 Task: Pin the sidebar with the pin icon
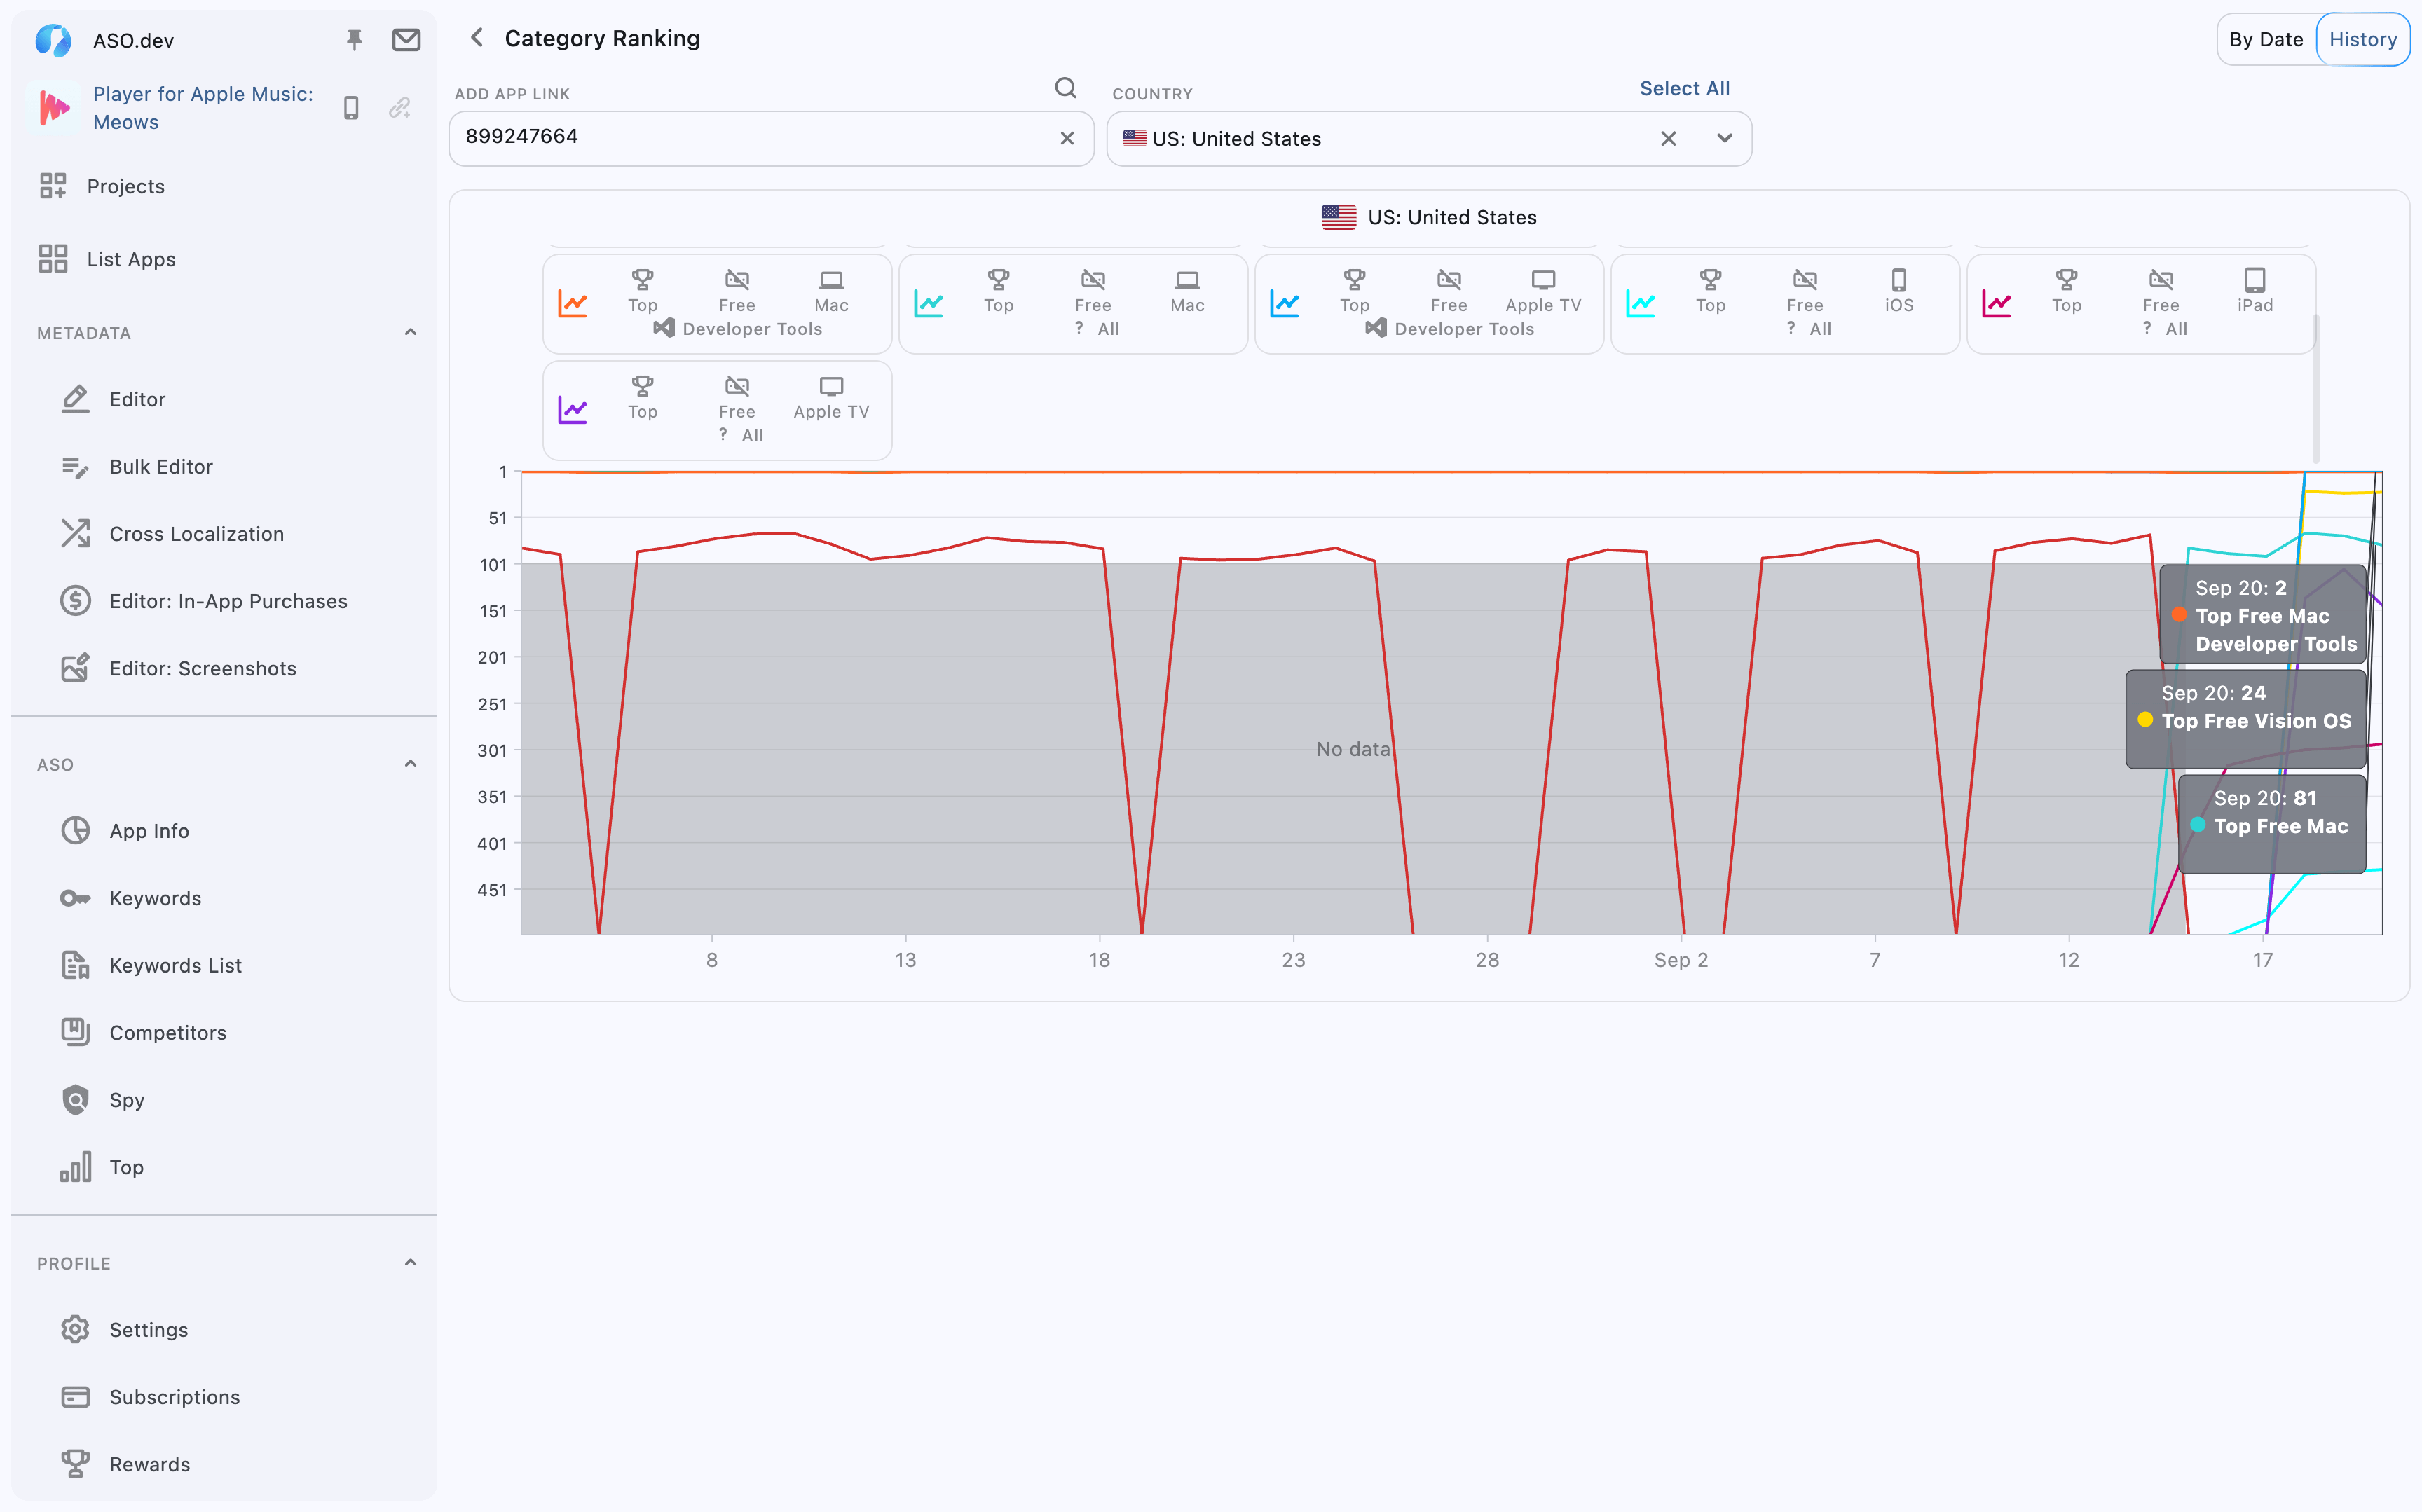pos(354,40)
